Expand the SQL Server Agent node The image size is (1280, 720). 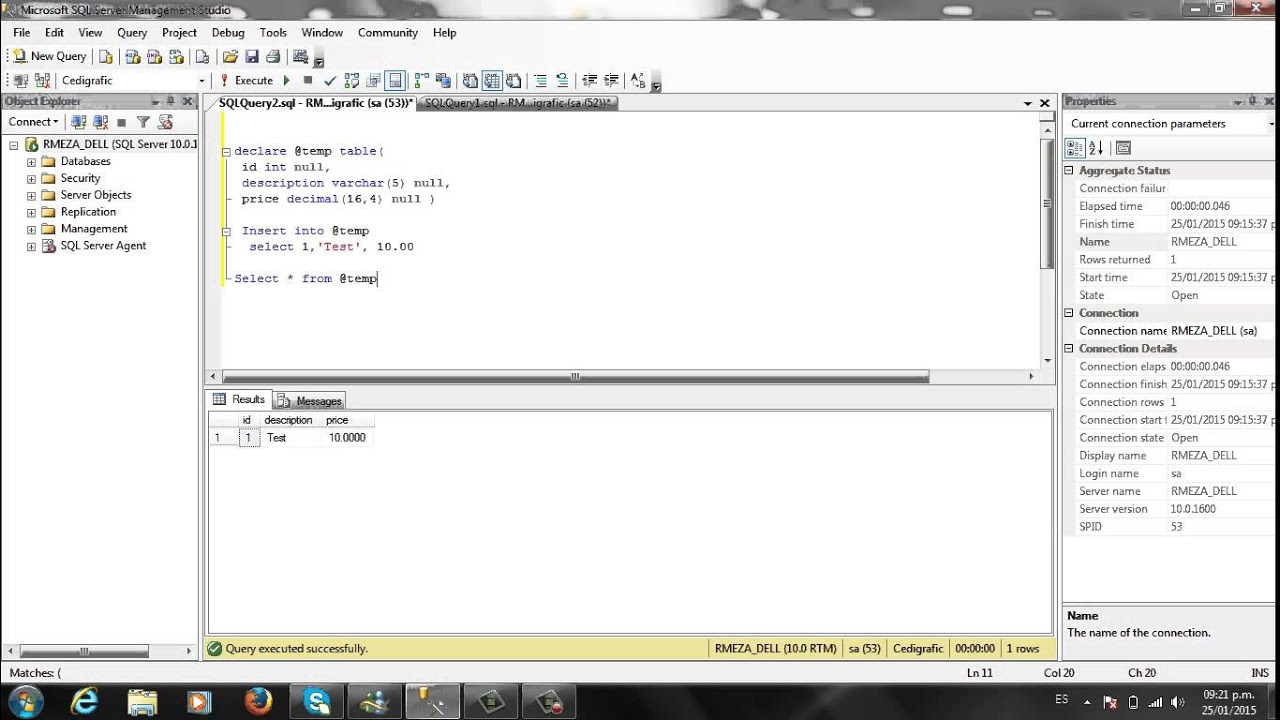click(31, 246)
